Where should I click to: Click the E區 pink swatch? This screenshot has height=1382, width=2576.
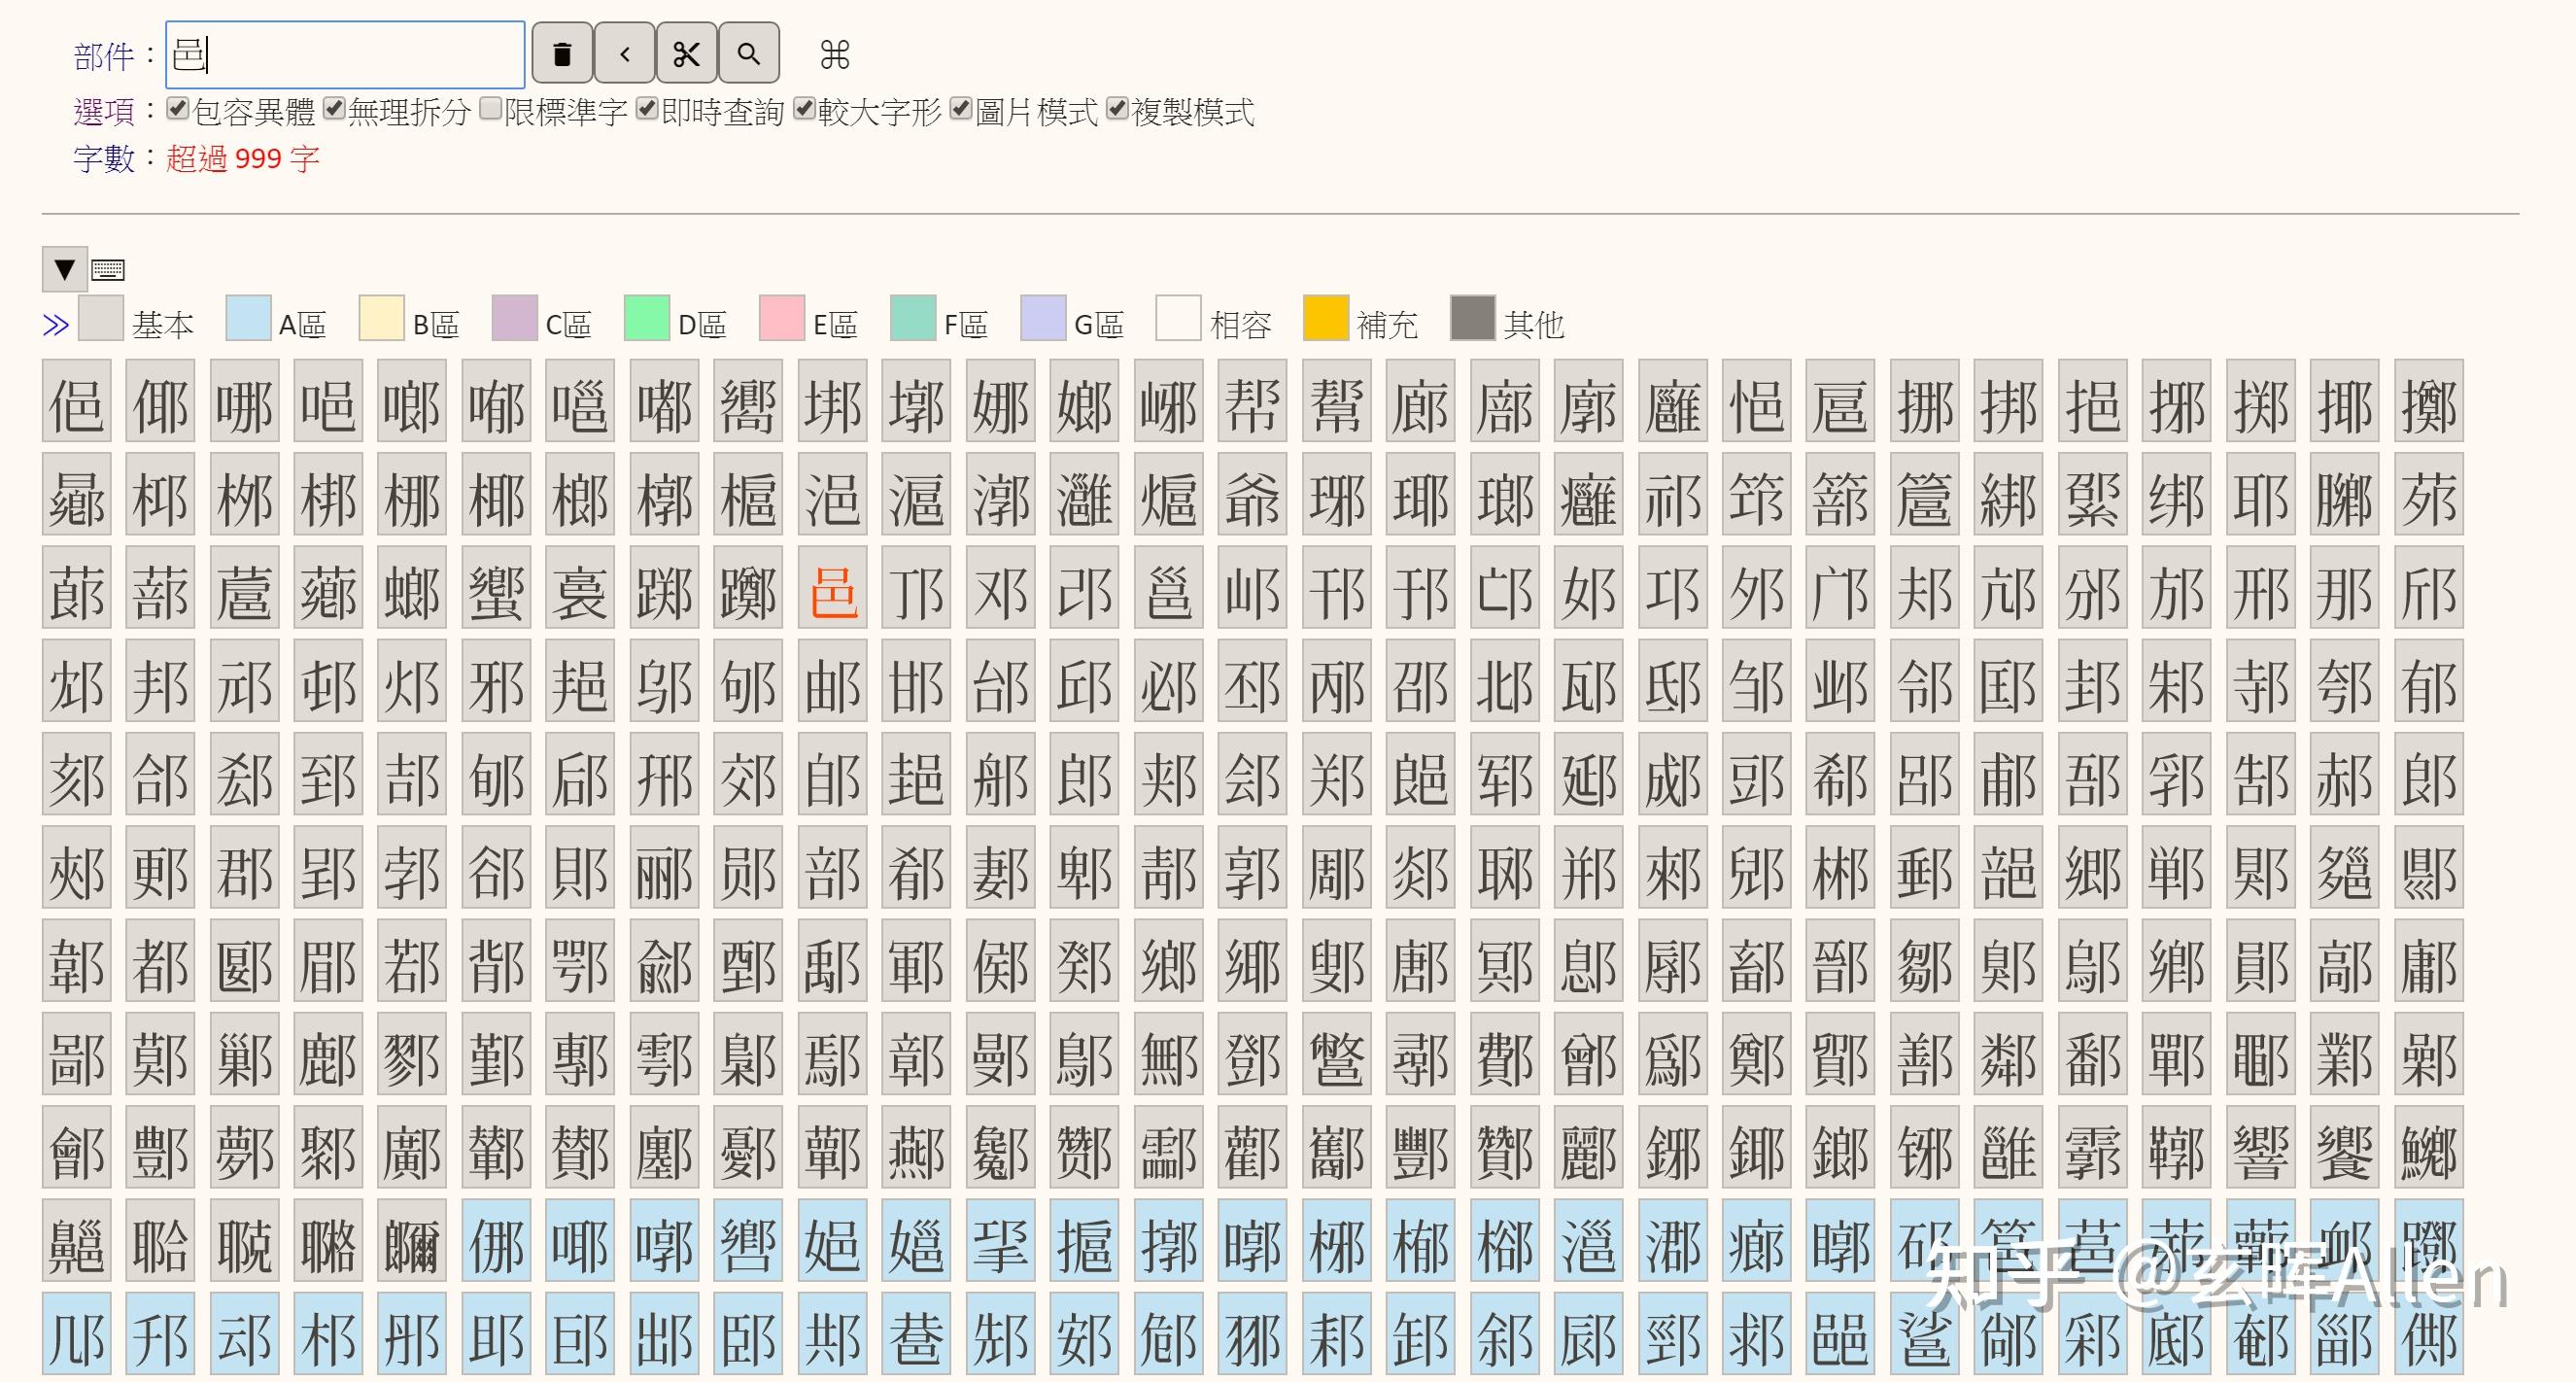(x=782, y=318)
